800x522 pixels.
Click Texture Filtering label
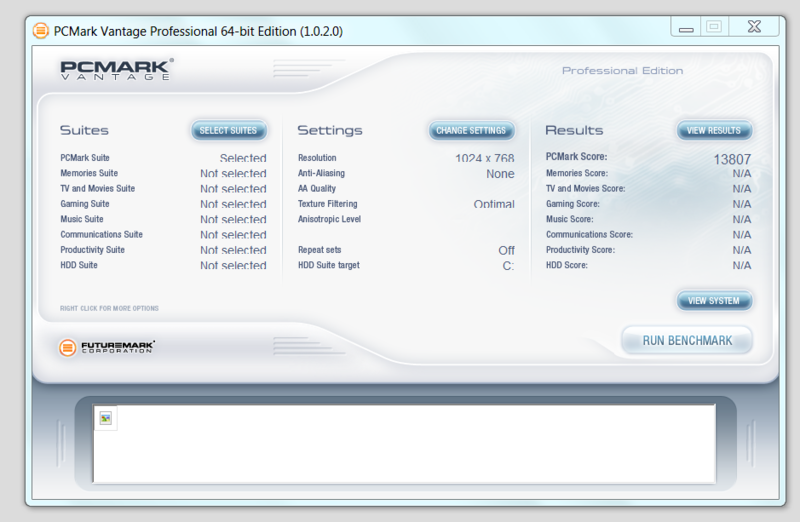click(x=328, y=204)
